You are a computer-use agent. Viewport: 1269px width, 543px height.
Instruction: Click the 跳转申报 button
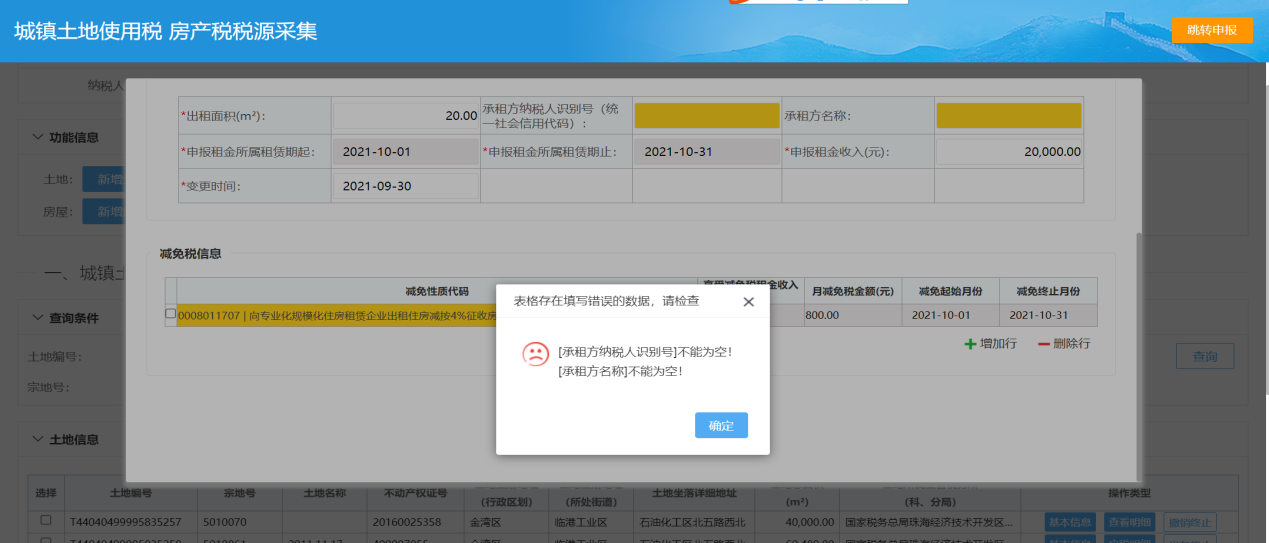click(x=1211, y=30)
